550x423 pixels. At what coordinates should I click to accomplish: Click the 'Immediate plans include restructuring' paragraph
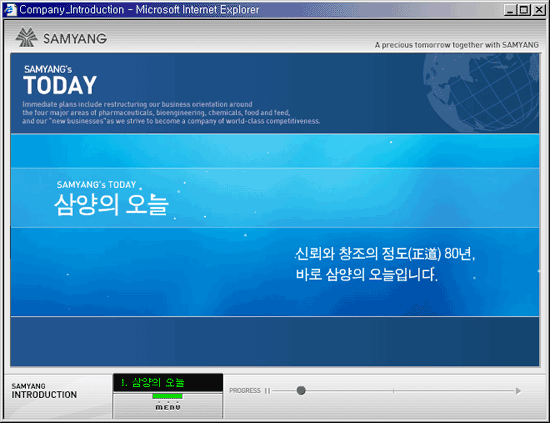point(171,113)
